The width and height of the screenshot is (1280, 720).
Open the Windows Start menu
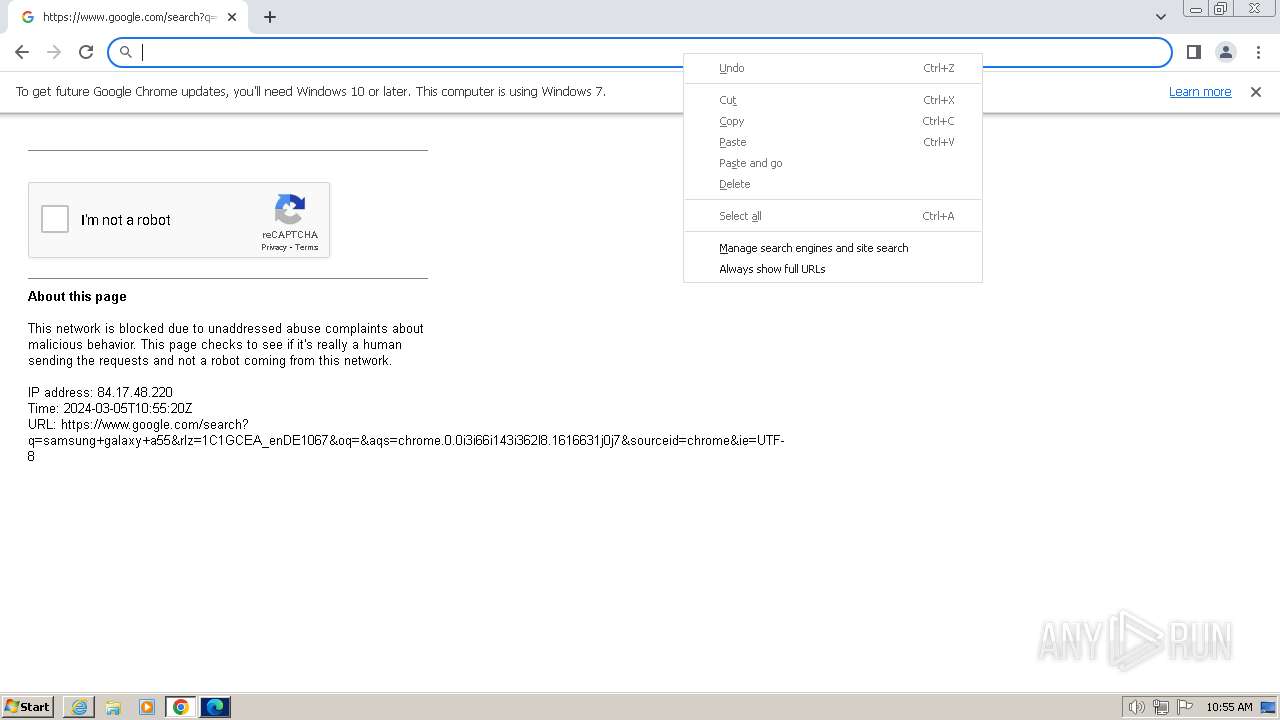pyautogui.click(x=28, y=706)
